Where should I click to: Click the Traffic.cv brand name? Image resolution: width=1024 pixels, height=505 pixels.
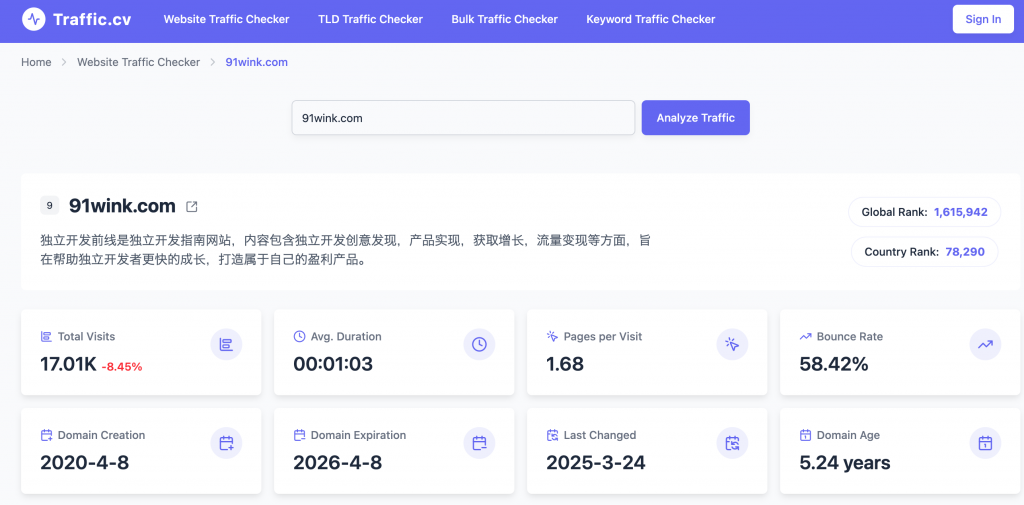pos(92,20)
